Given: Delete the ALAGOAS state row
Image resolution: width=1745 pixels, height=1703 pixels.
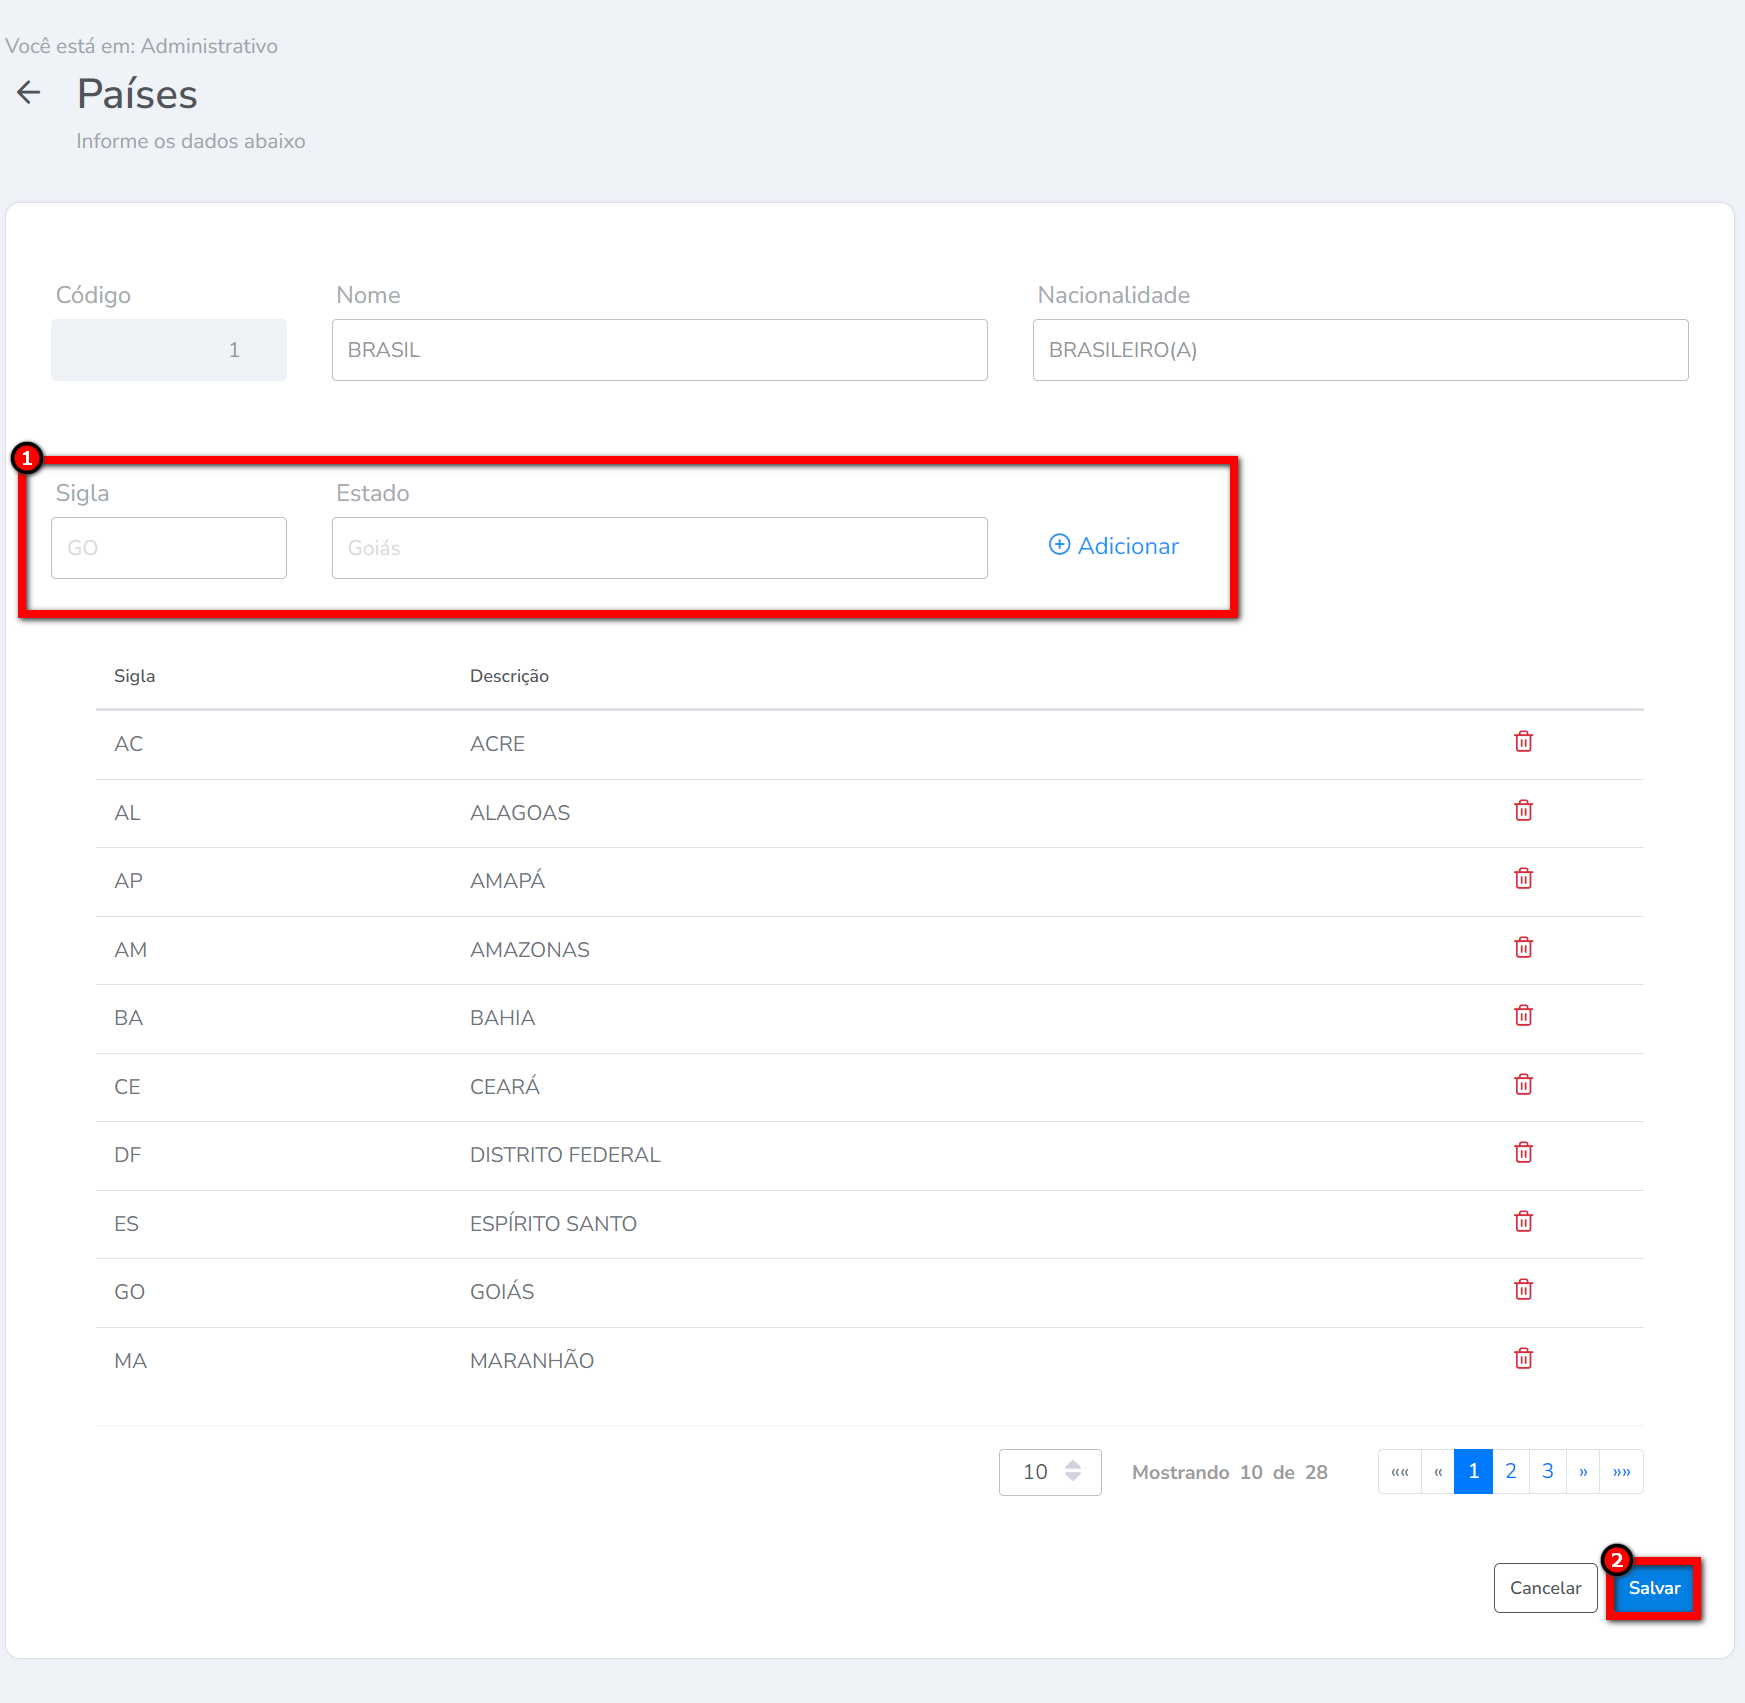Looking at the screenshot, I should click(x=1523, y=811).
